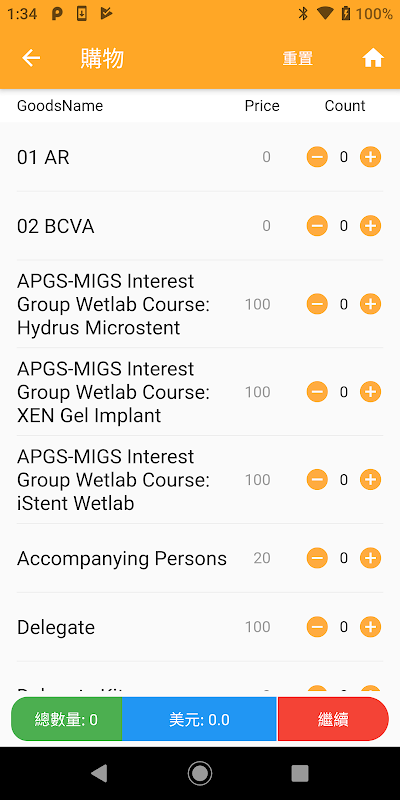Decrease Hydrus Microstent course count
The width and height of the screenshot is (400, 800).
click(x=317, y=304)
